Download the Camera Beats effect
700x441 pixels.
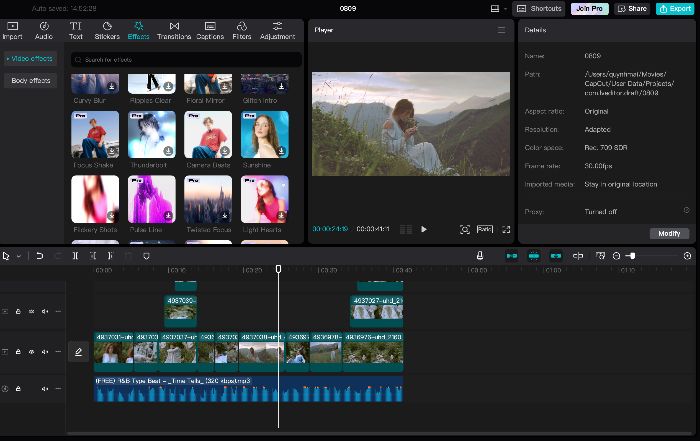225,151
